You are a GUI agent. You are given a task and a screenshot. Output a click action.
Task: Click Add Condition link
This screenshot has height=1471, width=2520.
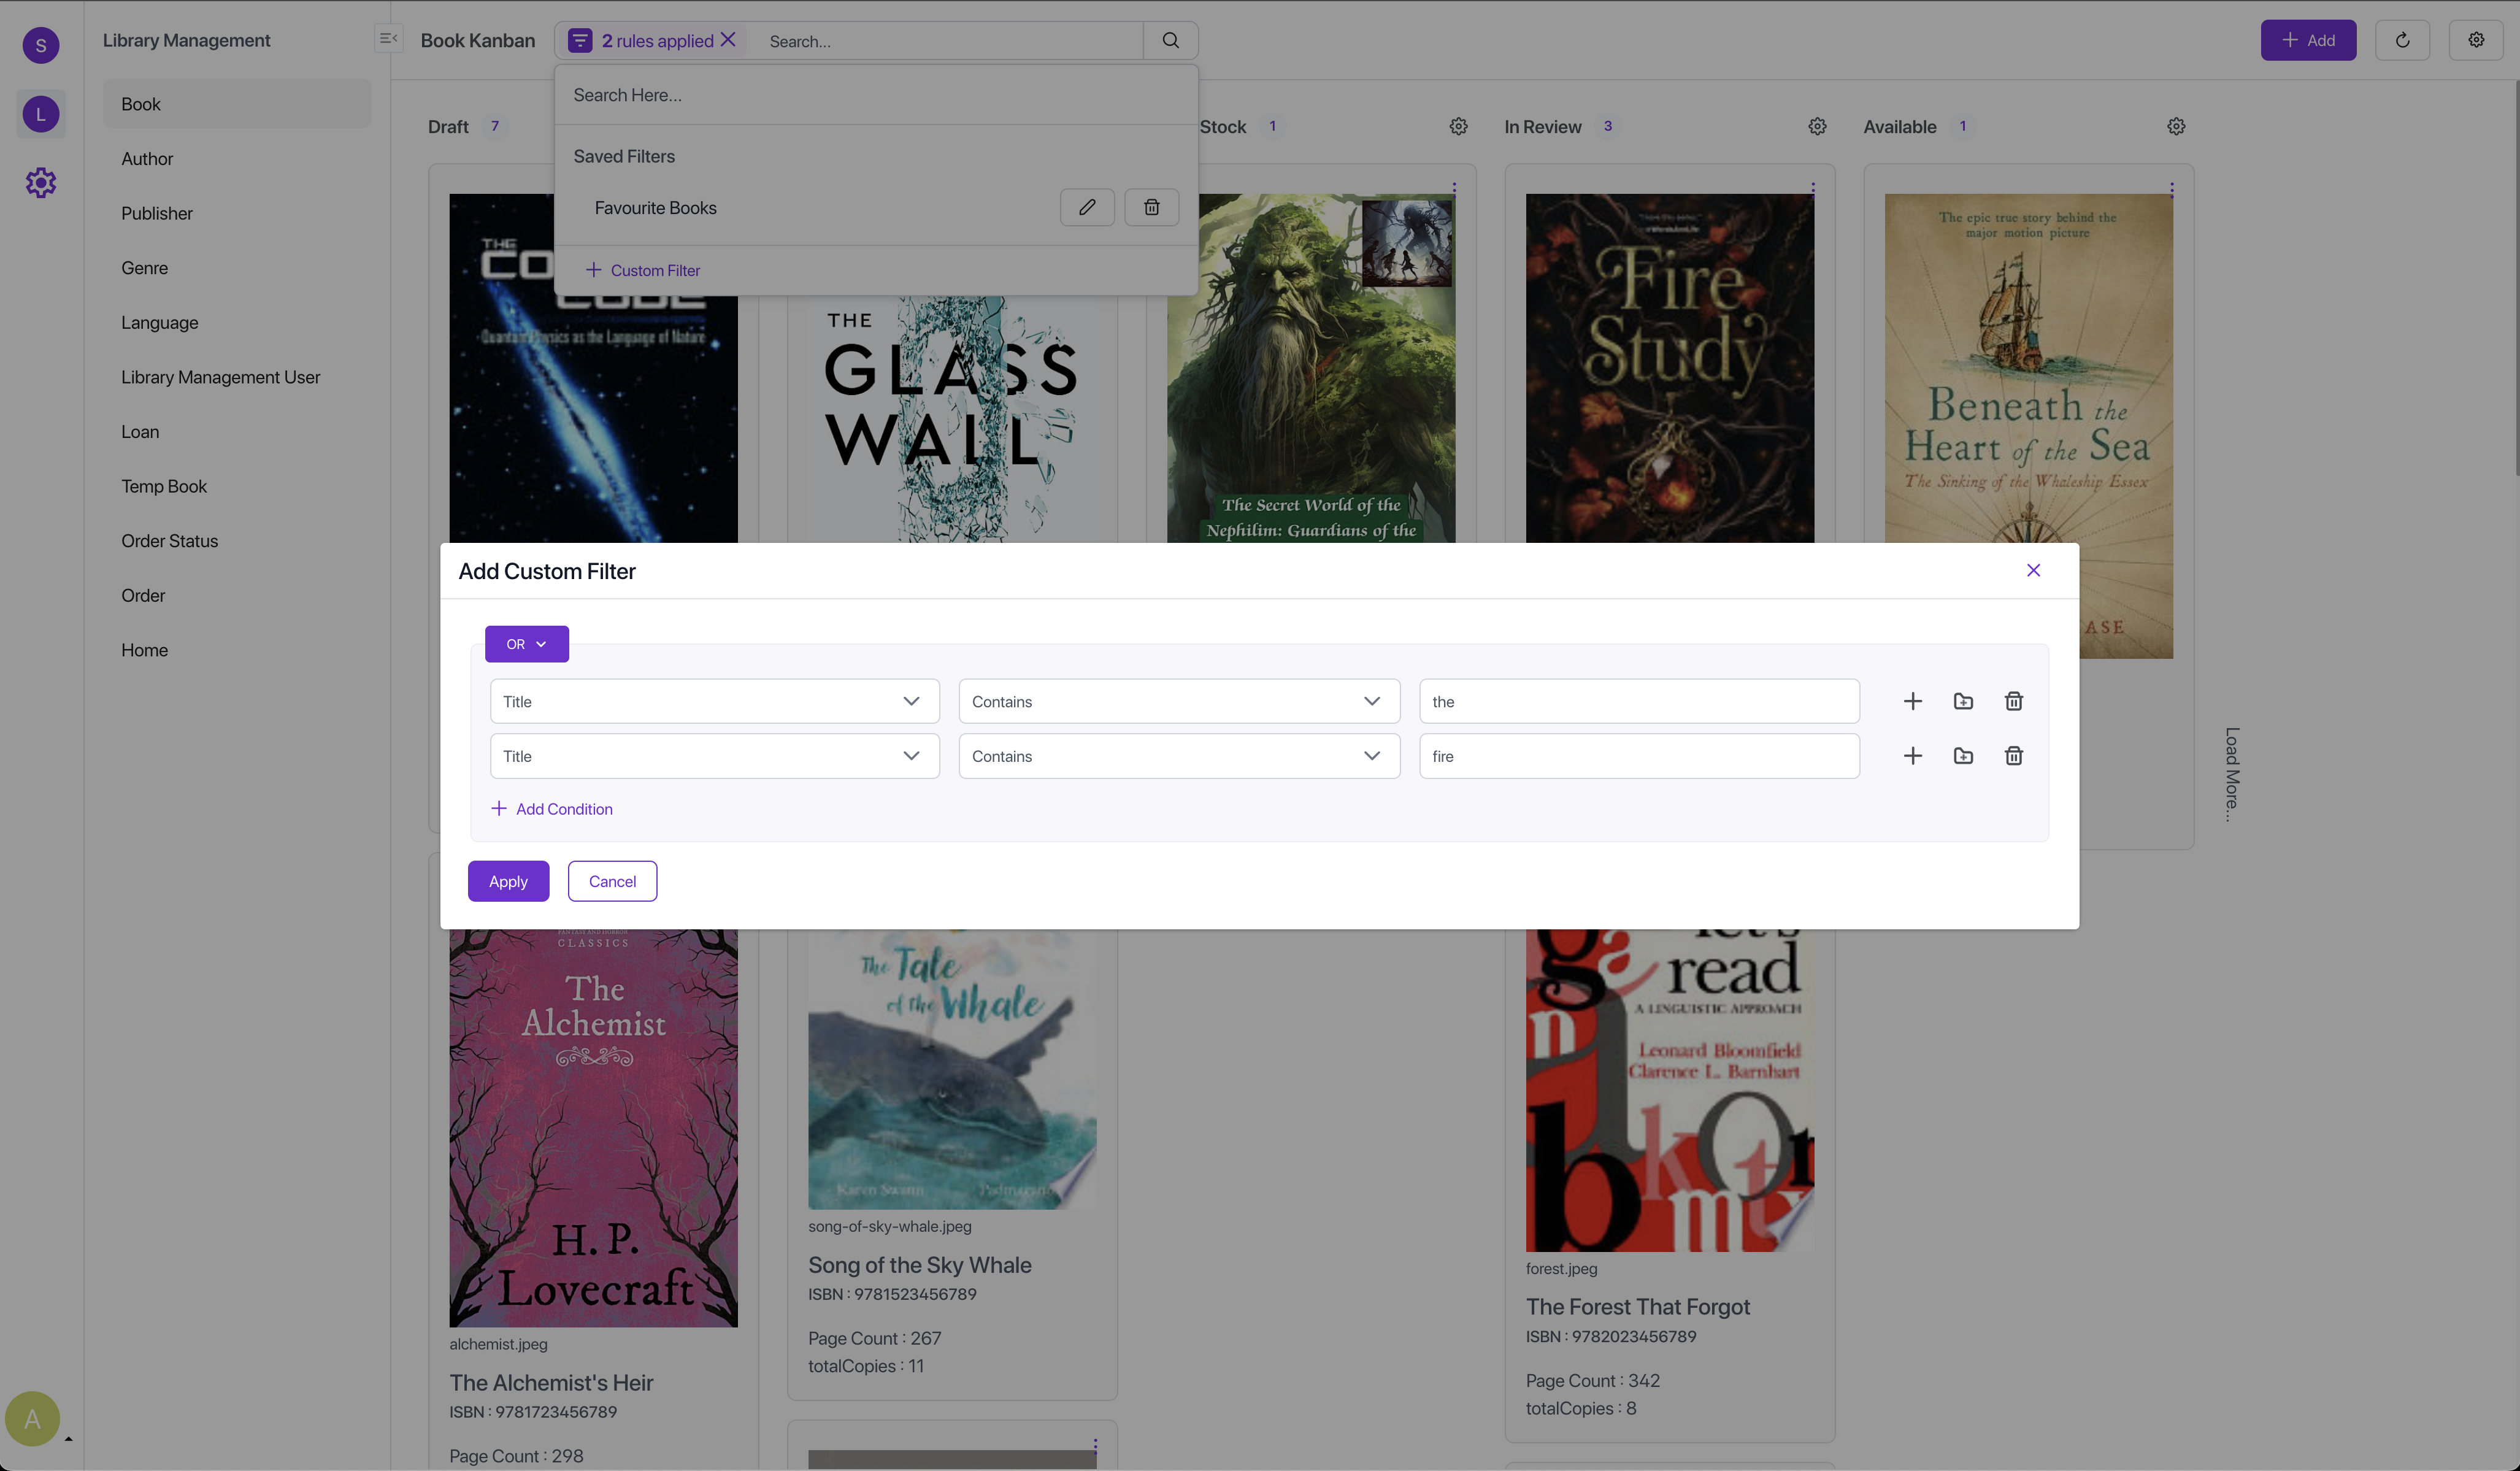[x=552, y=809]
